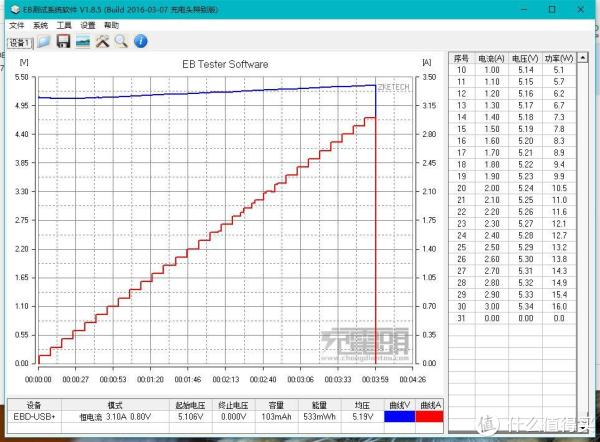
Task: Select table row number 10
Action: (x=461, y=70)
